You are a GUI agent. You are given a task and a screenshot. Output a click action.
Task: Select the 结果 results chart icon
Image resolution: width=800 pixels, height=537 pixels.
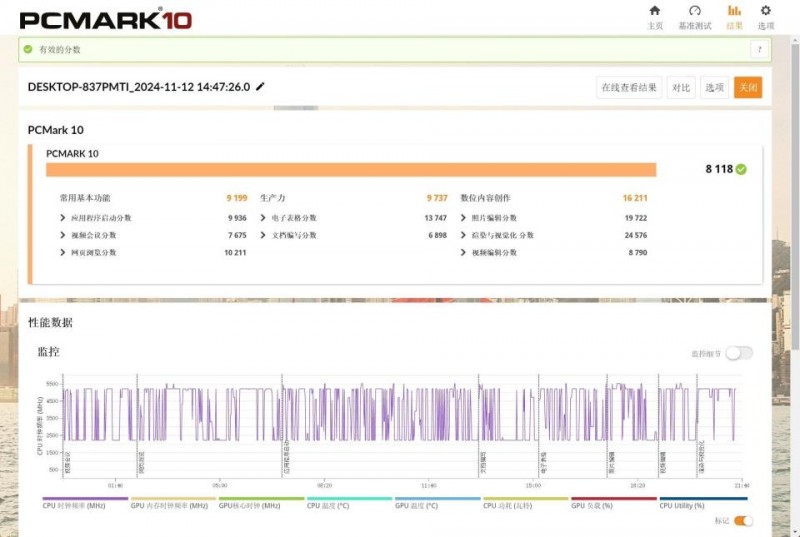734,11
